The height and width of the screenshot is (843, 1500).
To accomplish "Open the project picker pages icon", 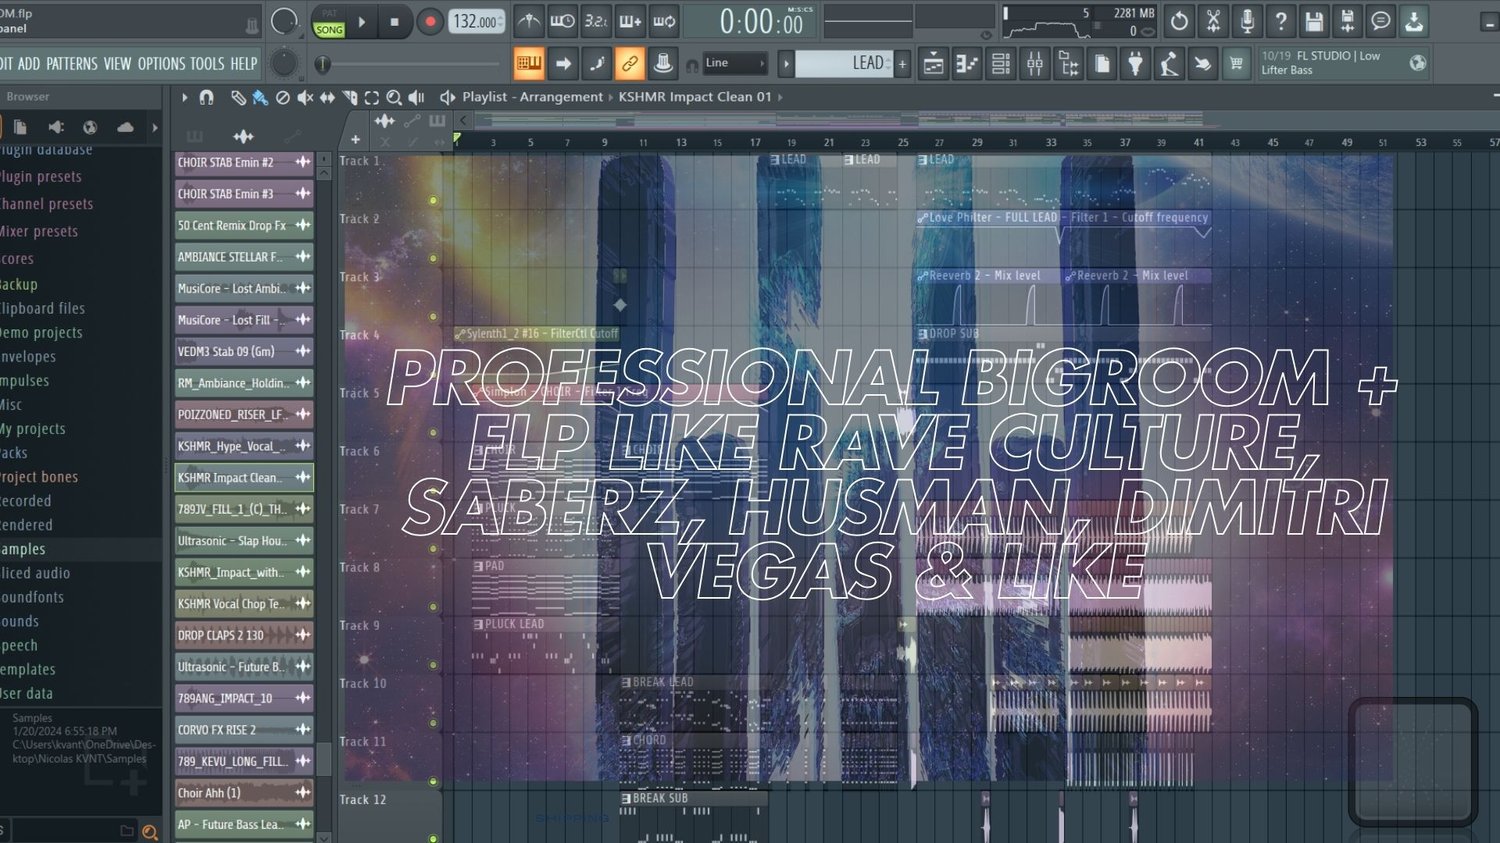I will tap(1102, 64).
